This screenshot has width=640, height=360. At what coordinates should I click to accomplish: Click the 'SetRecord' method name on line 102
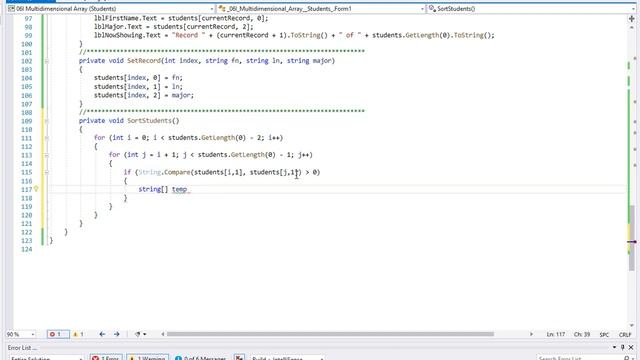click(144, 61)
